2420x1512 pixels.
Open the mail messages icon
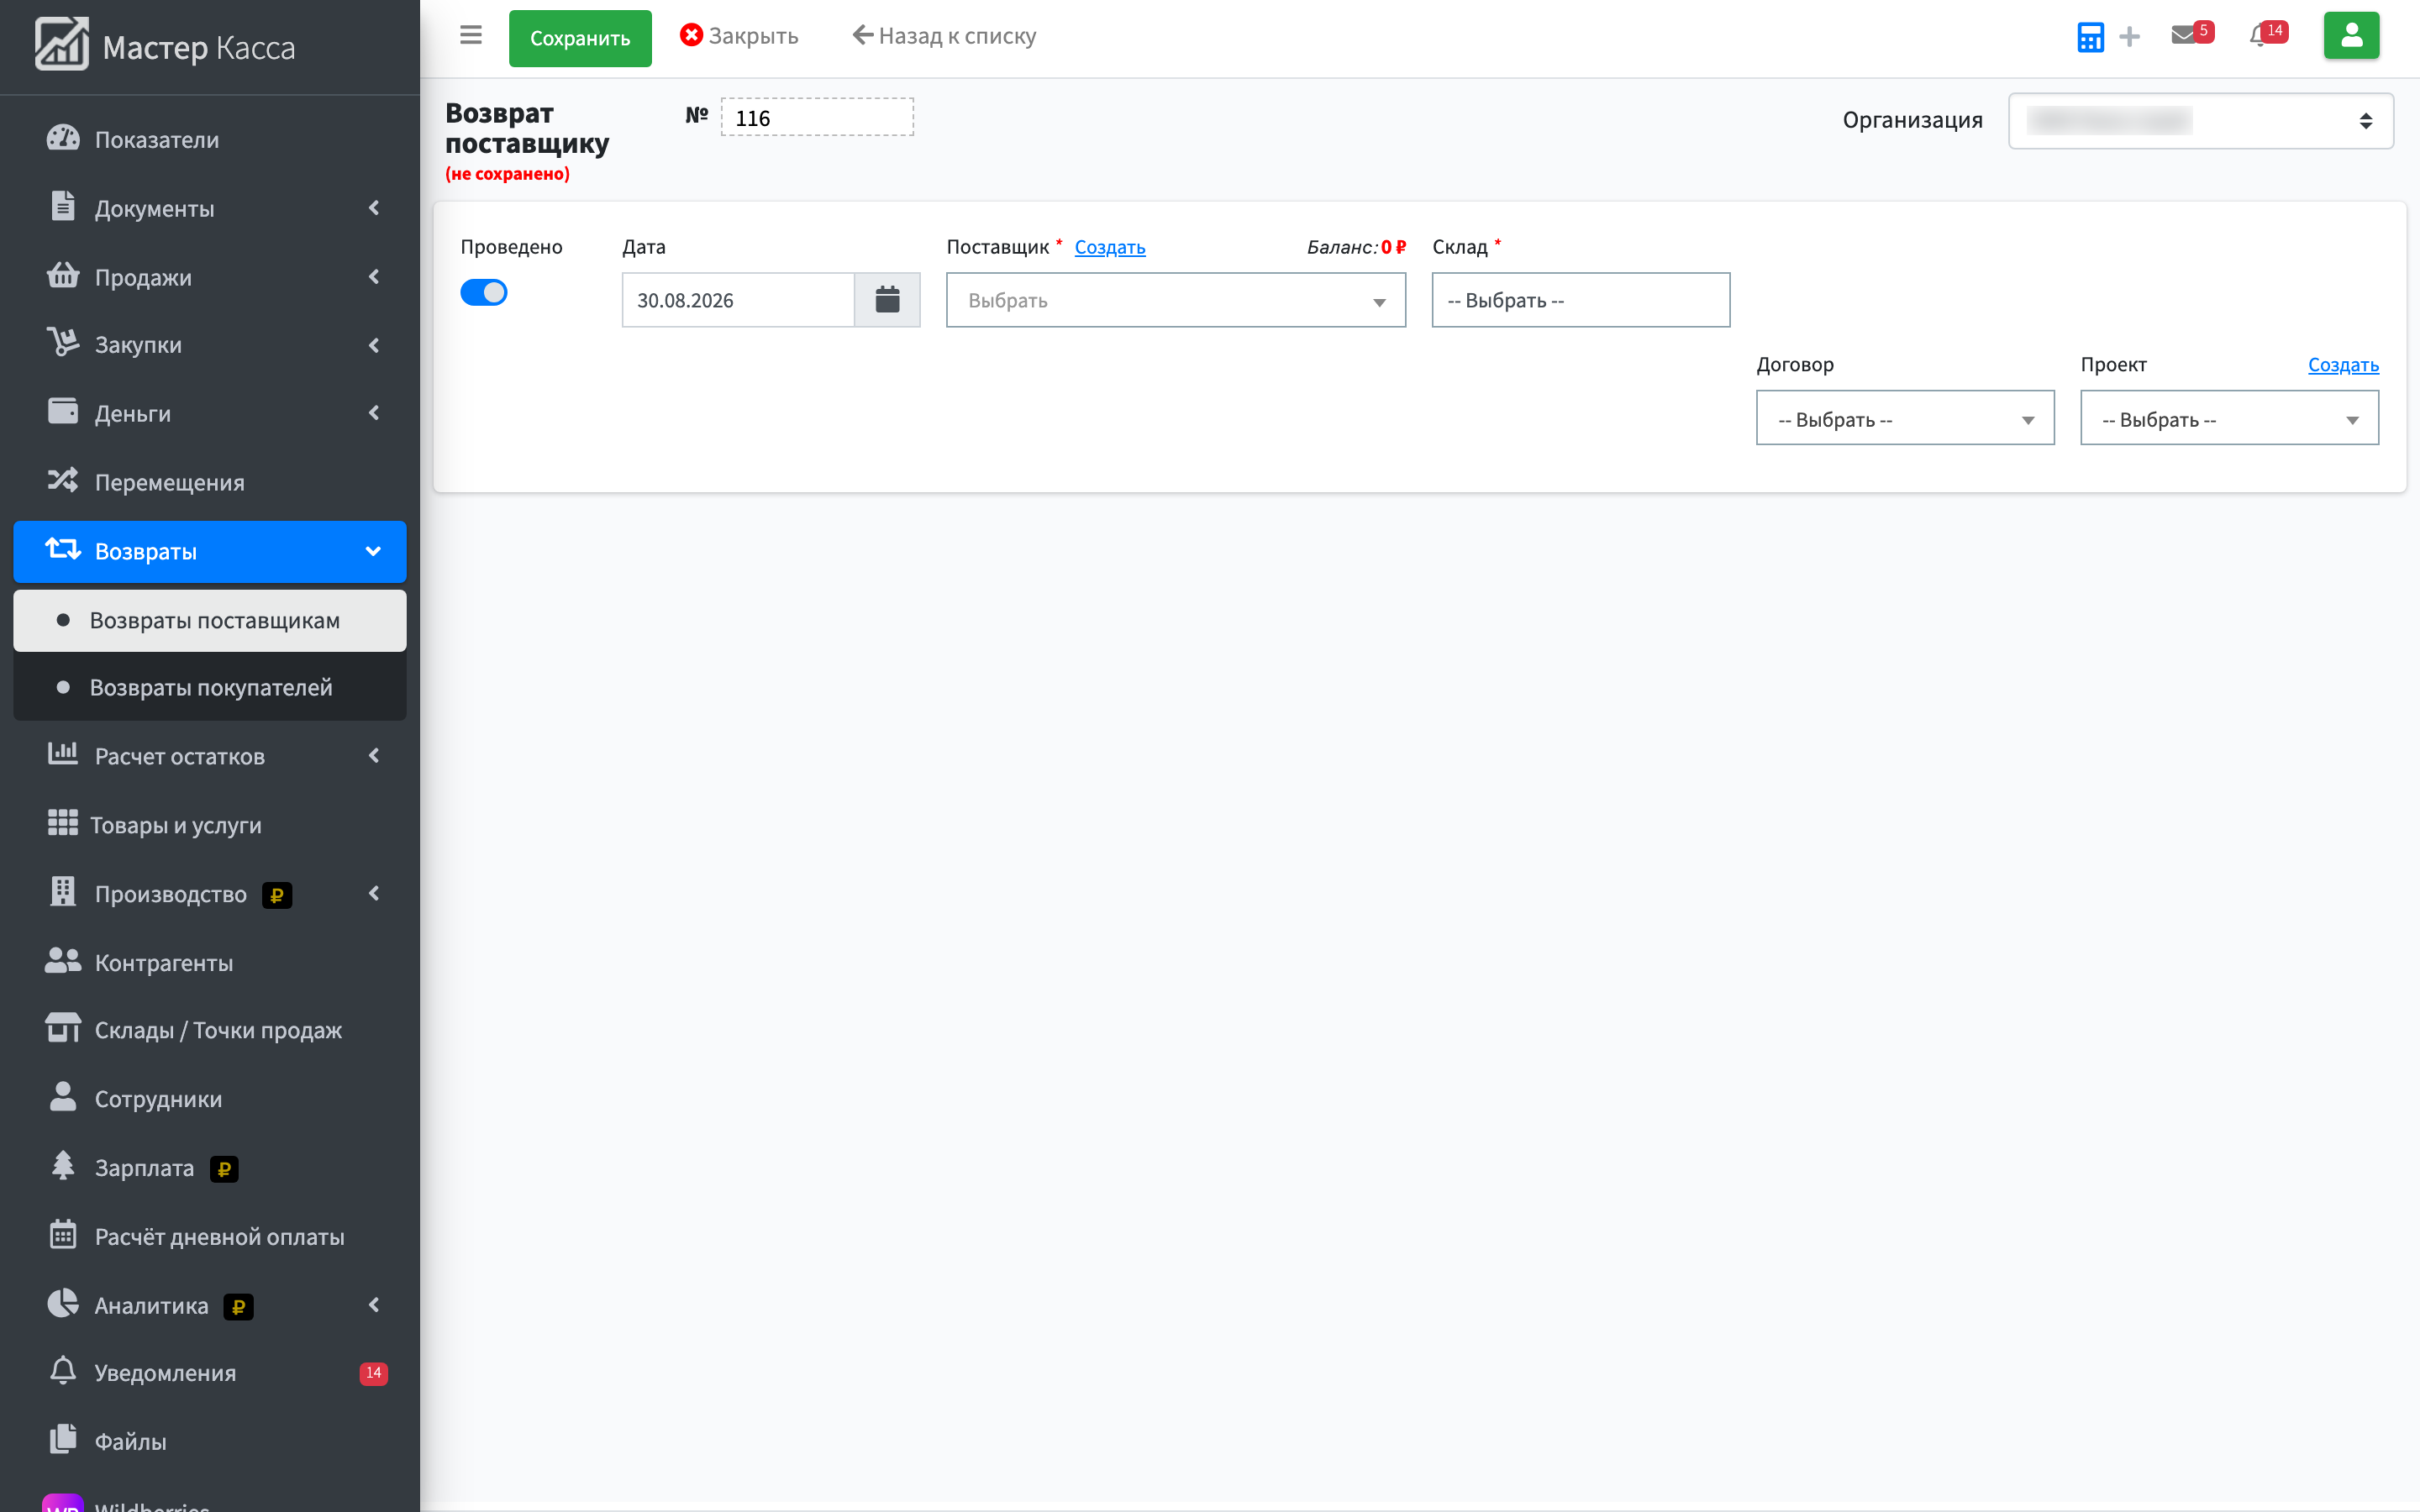click(2184, 36)
